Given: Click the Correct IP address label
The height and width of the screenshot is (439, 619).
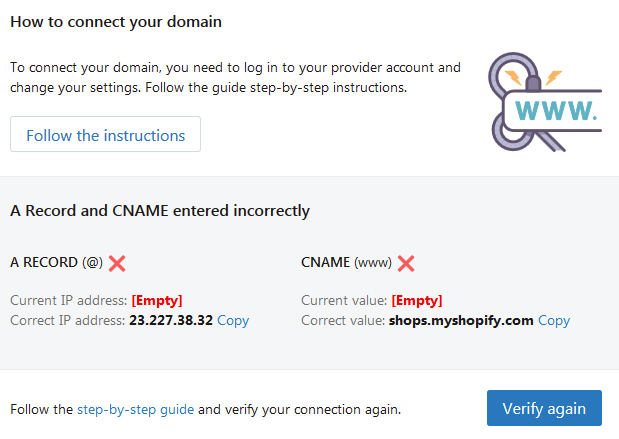Looking at the screenshot, I should pos(68,320).
